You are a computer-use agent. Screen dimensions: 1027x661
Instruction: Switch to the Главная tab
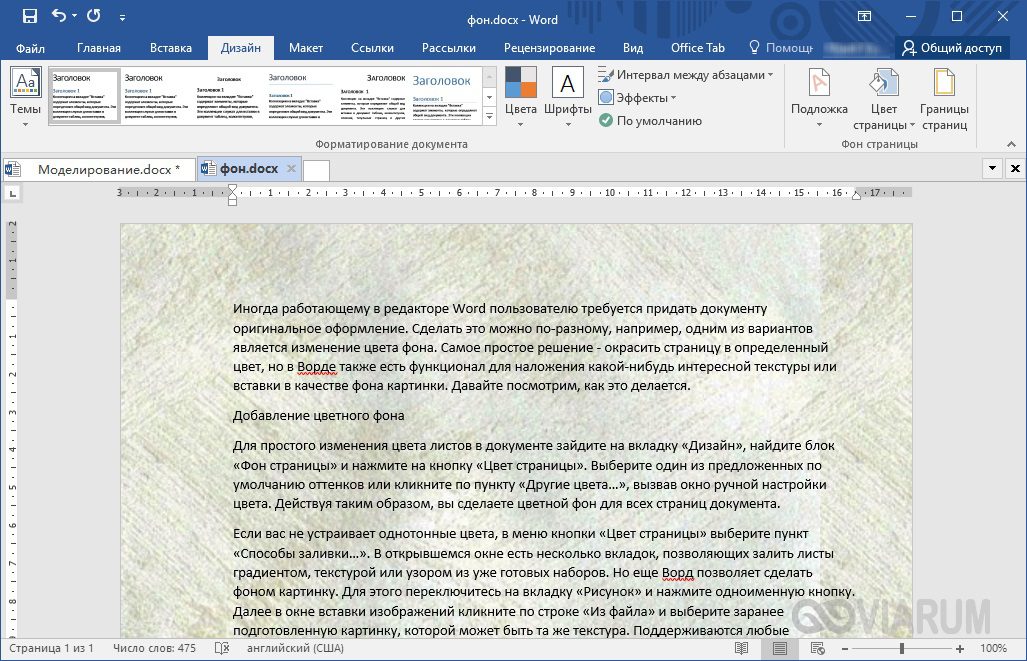99,48
